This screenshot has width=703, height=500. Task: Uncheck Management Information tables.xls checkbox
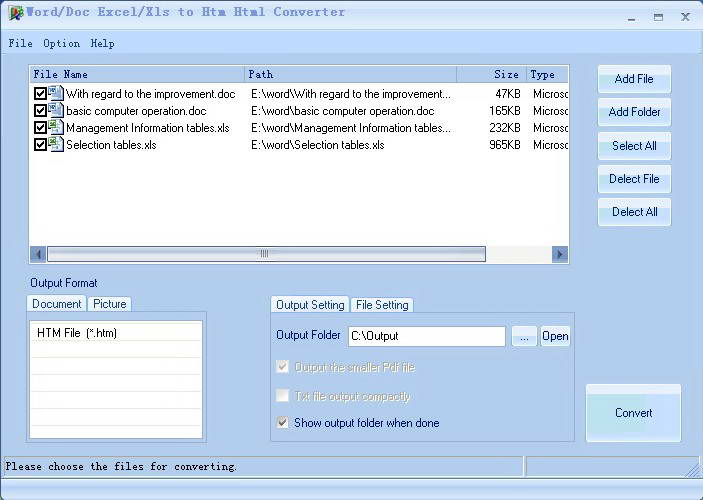pyautogui.click(x=40, y=128)
